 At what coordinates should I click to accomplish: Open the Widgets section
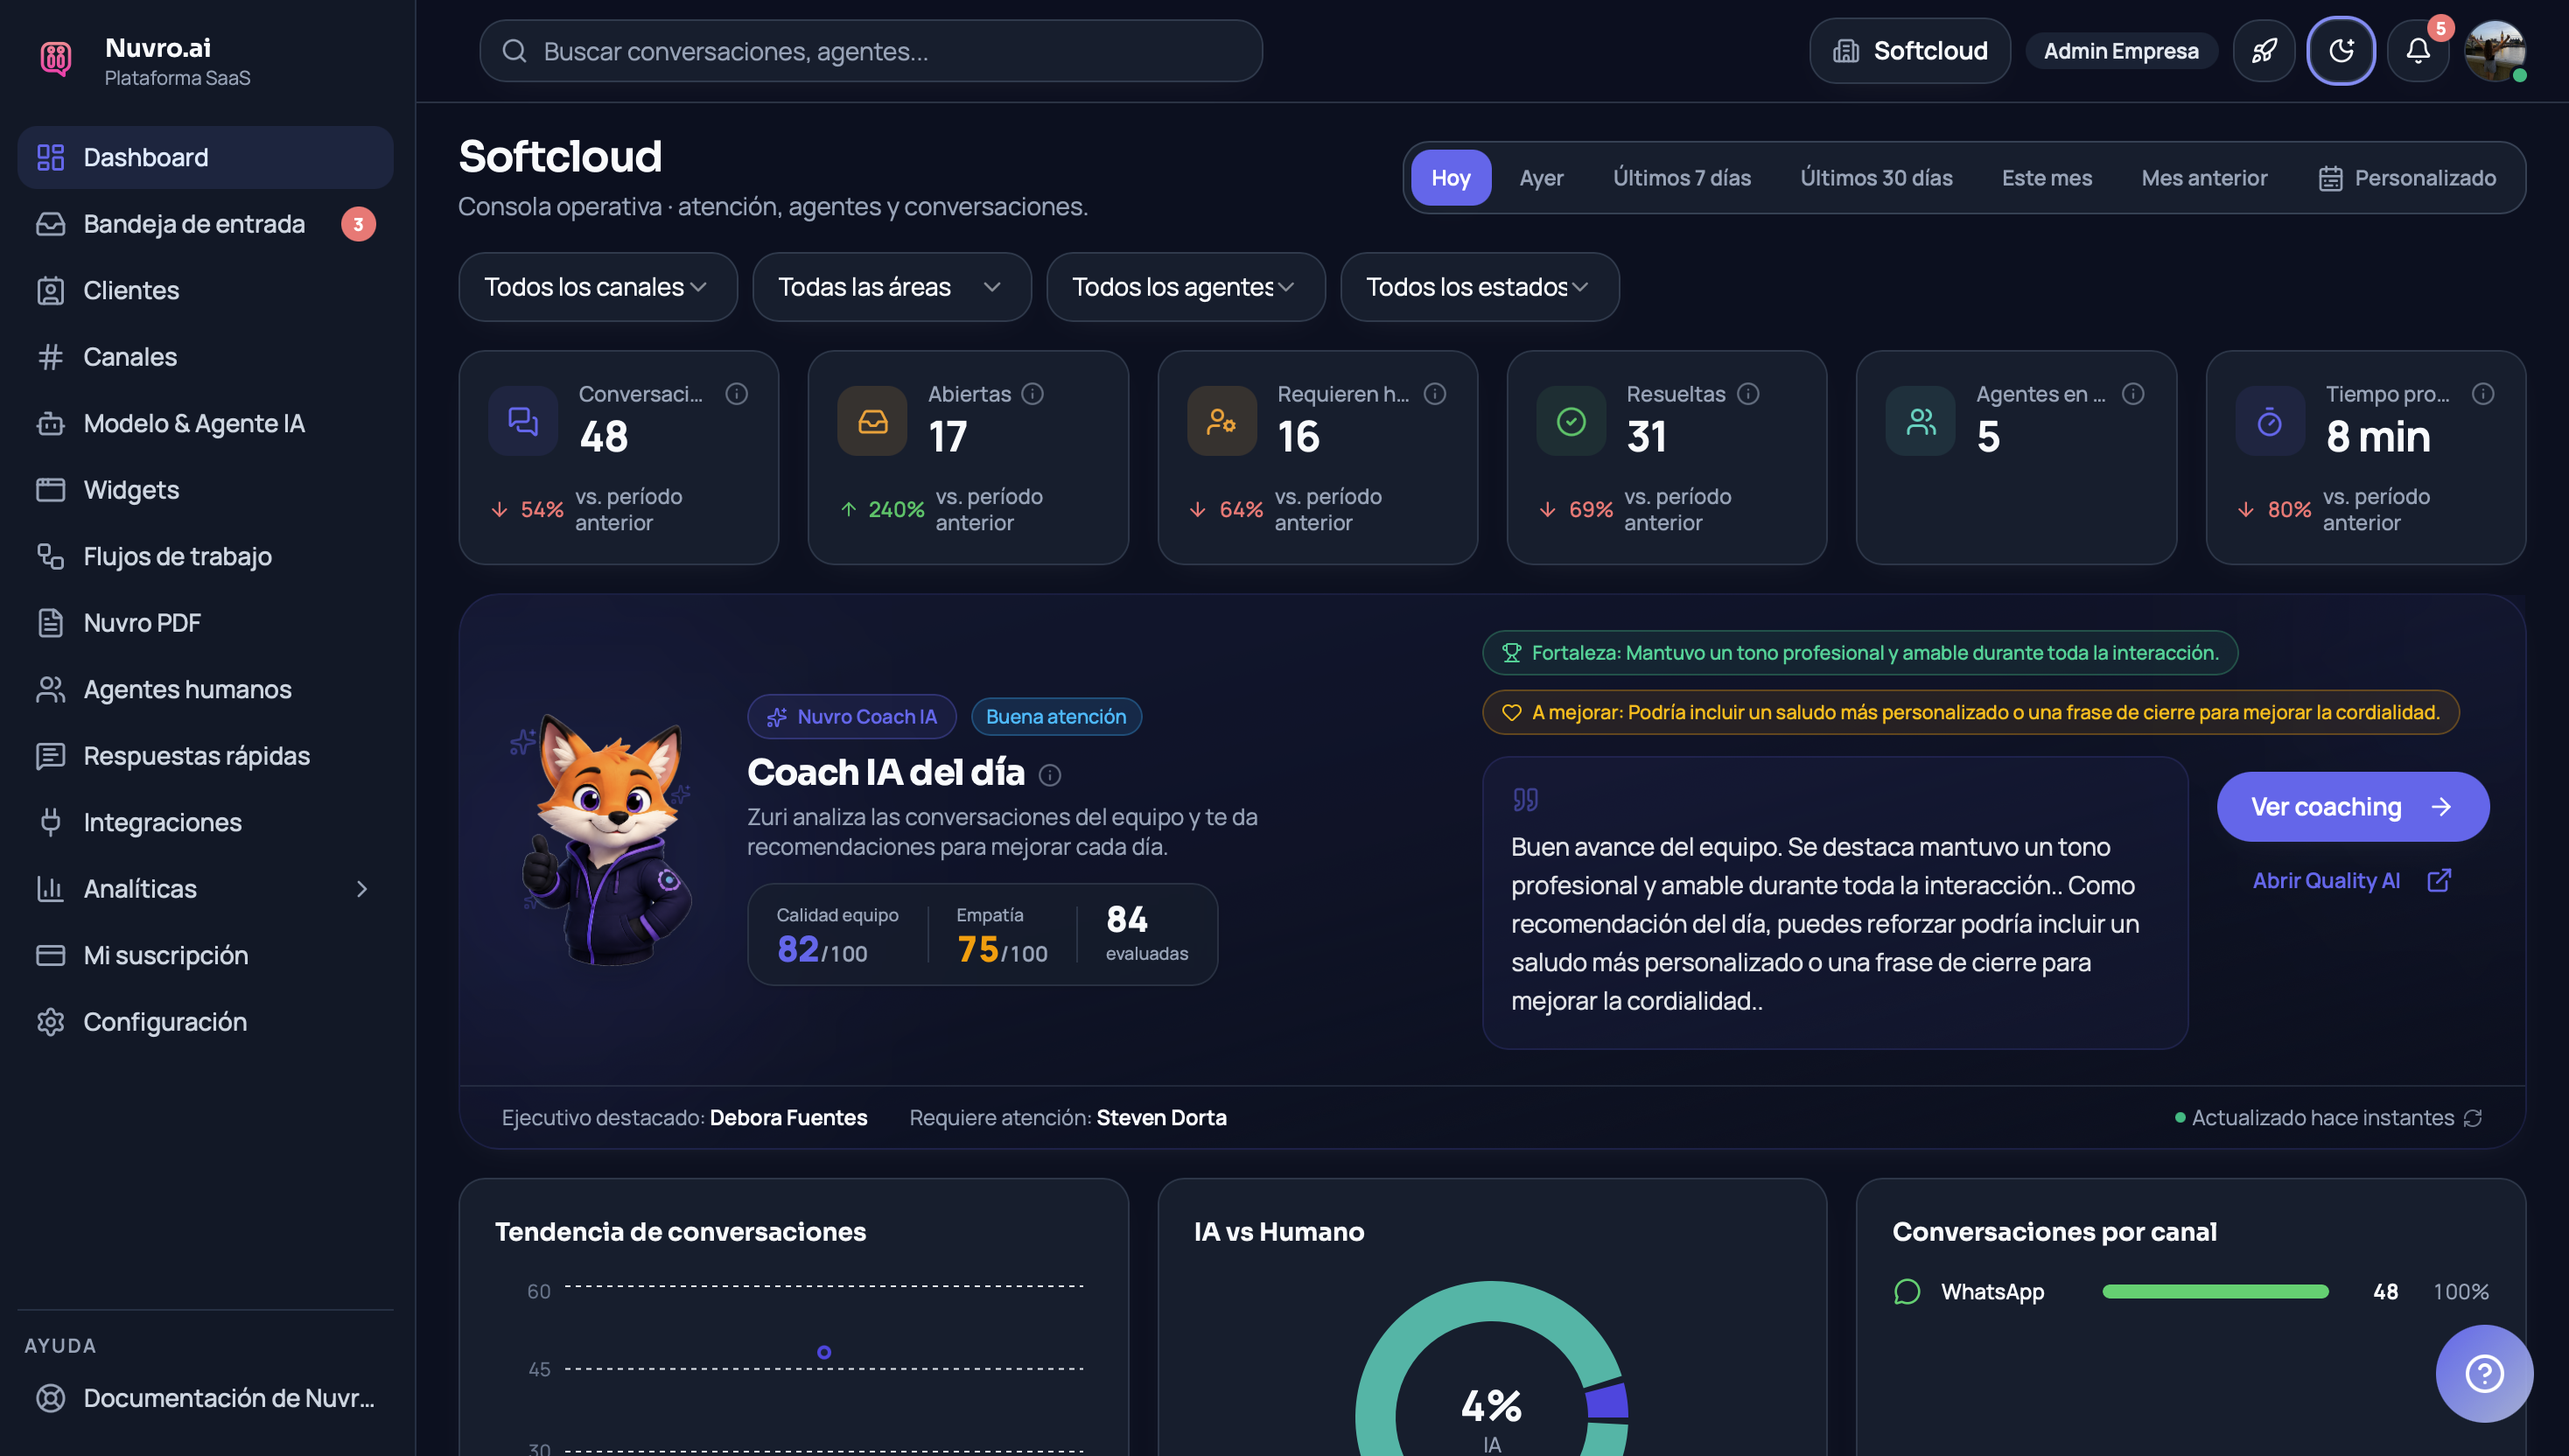pyautogui.click(x=205, y=490)
